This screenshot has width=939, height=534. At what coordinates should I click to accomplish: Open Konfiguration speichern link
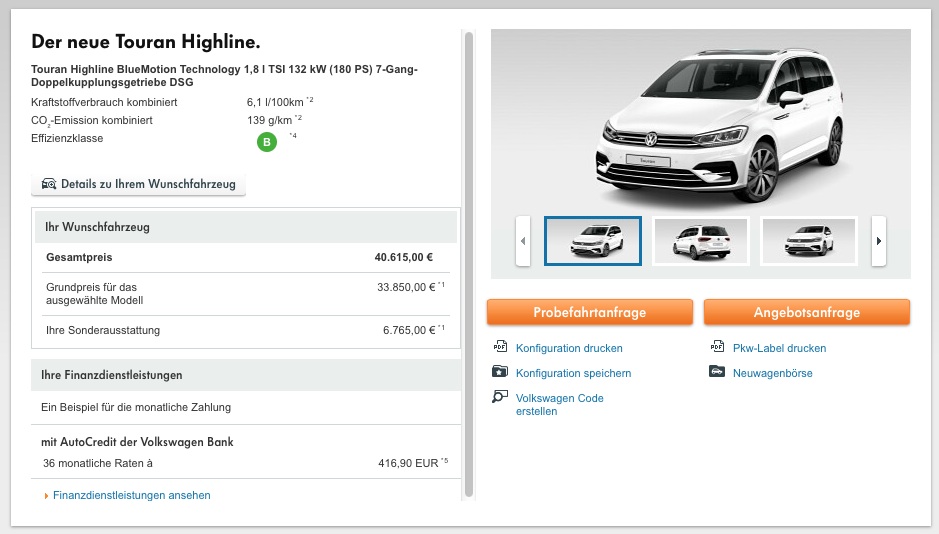coord(573,374)
